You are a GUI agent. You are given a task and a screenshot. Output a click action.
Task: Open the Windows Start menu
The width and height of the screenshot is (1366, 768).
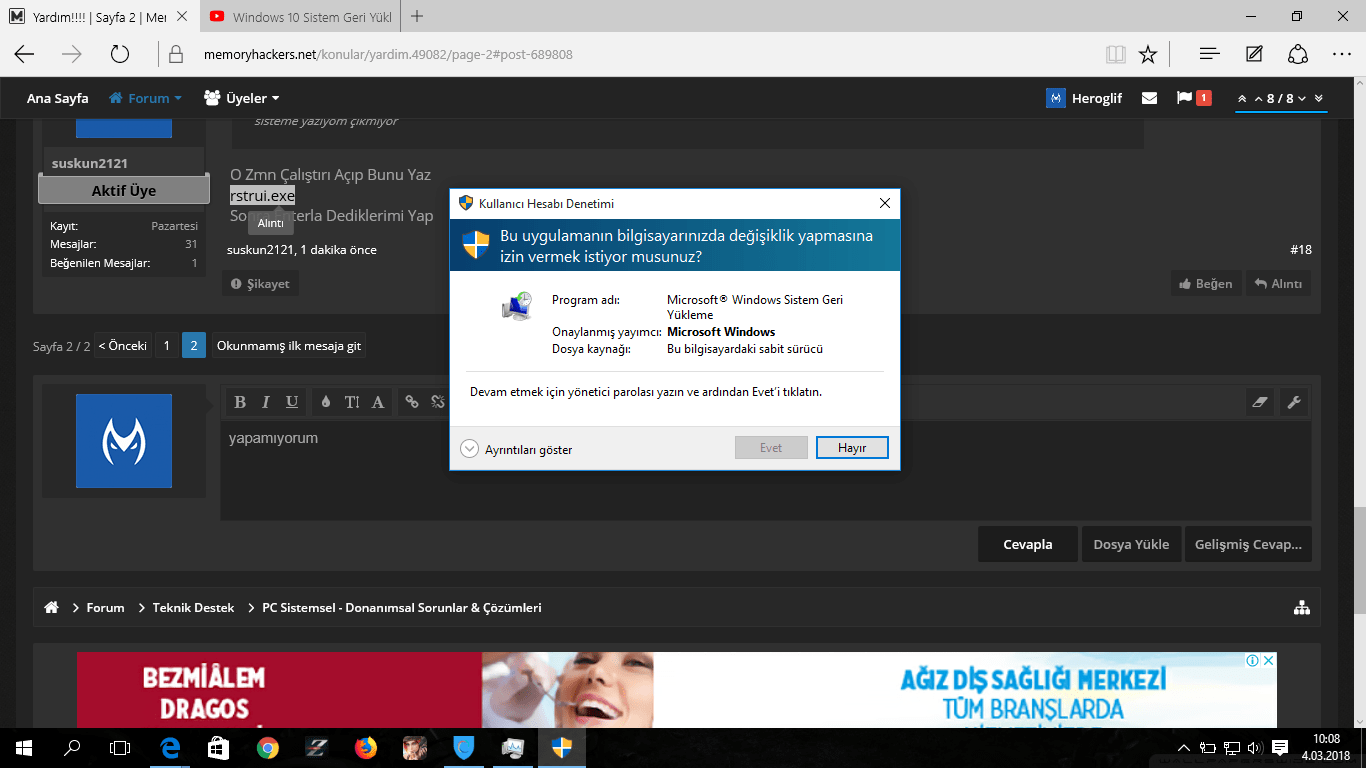click(x=24, y=747)
